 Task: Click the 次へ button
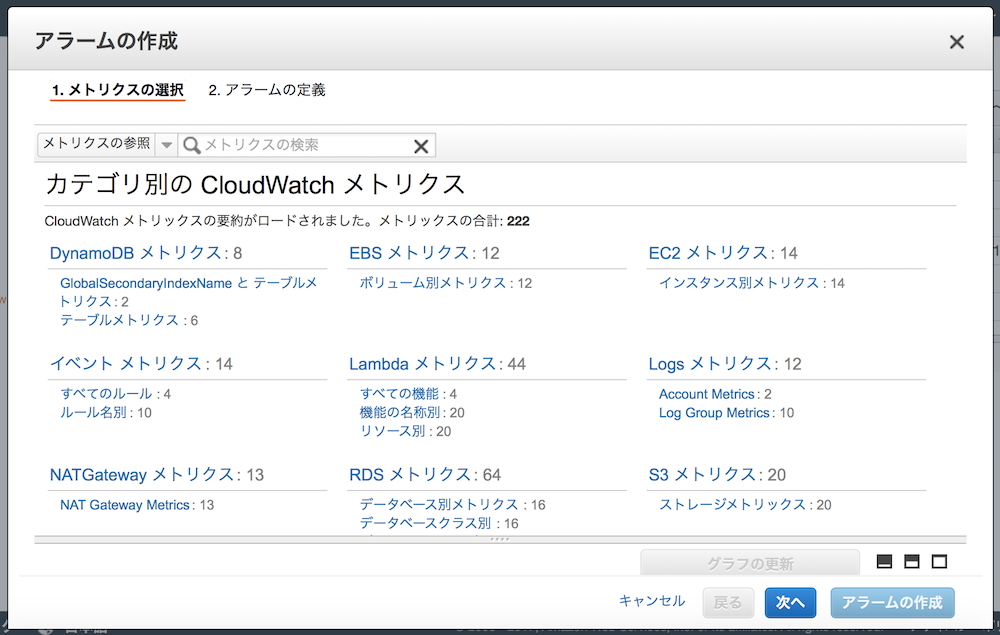790,603
